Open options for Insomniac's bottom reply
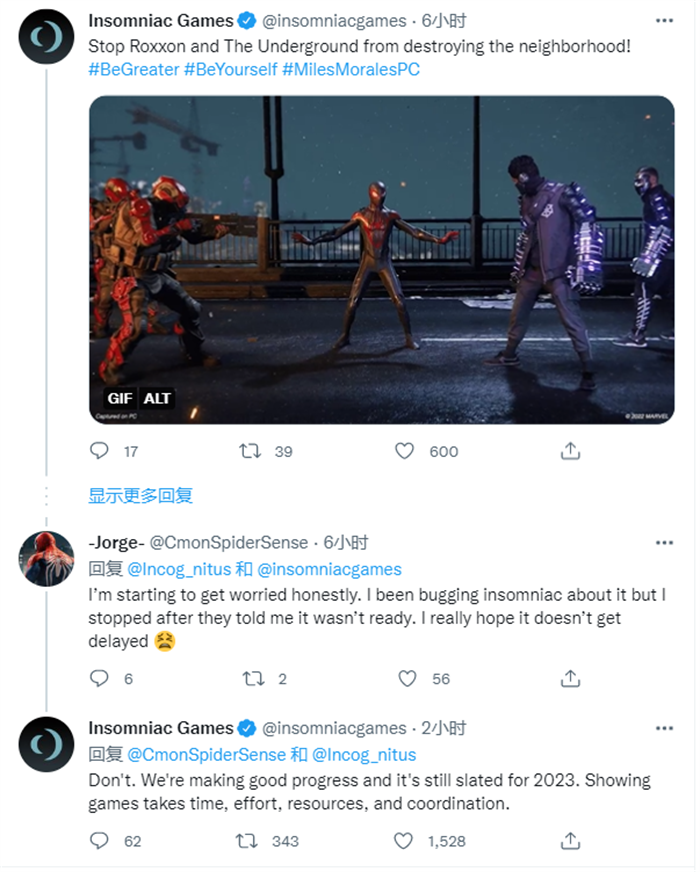The height and width of the screenshot is (872, 700). [x=664, y=729]
